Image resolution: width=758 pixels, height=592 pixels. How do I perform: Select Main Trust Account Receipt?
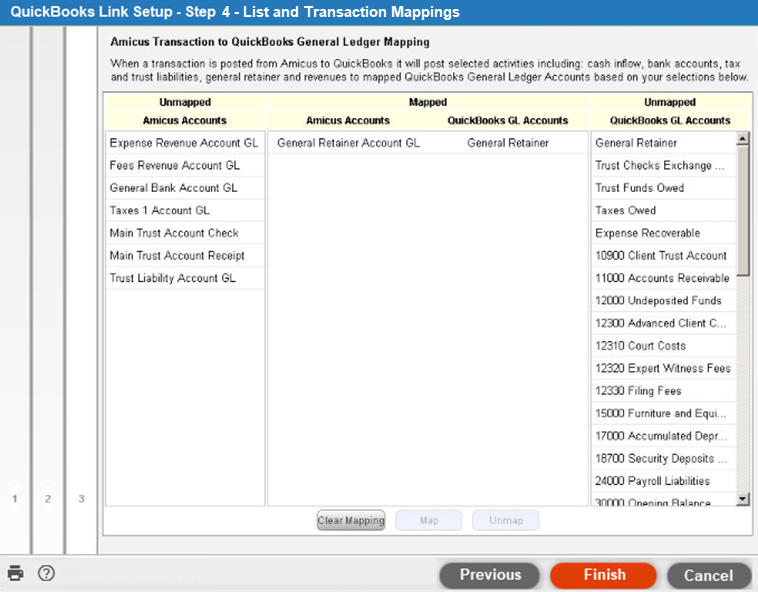click(x=185, y=255)
